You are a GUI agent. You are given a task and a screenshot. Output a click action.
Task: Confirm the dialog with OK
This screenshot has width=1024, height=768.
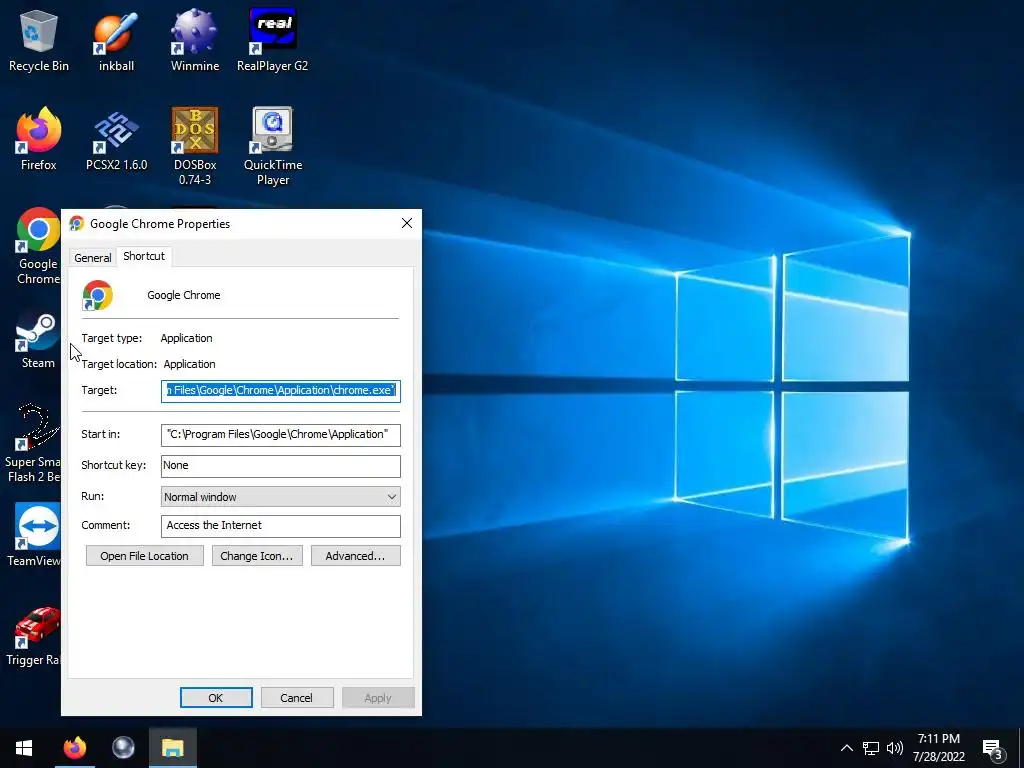(216, 697)
